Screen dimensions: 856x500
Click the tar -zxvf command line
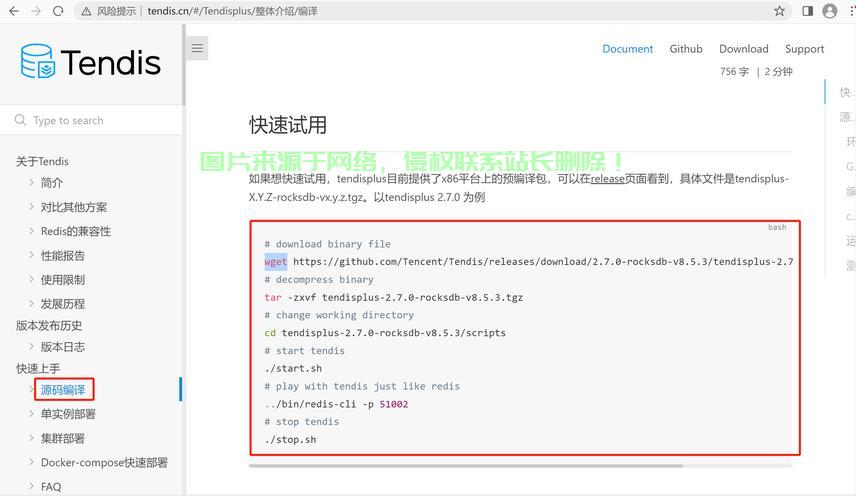click(x=394, y=297)
